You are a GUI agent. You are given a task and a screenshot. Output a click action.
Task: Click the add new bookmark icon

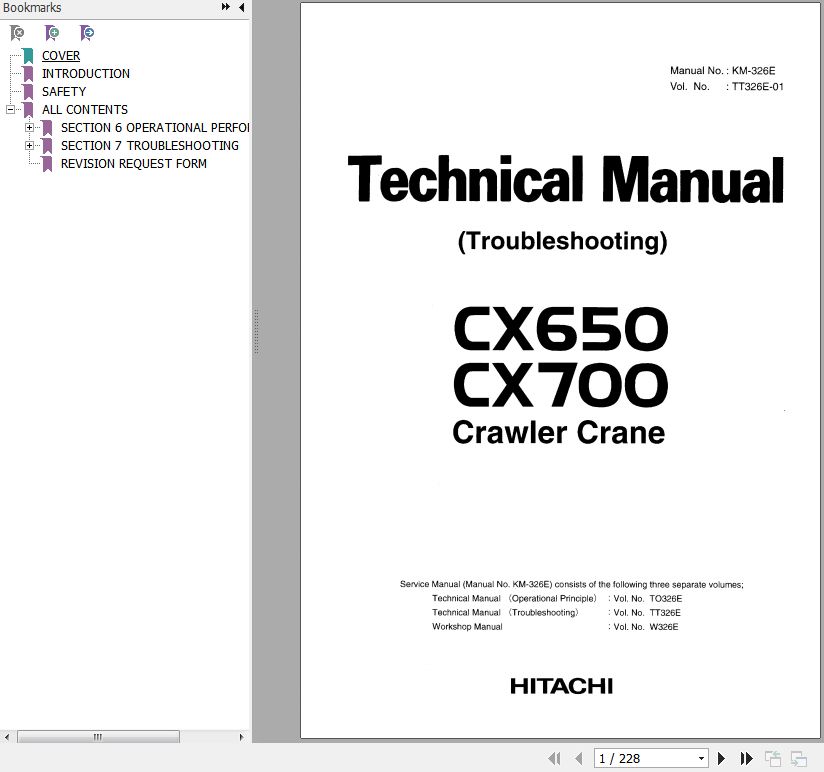point(52,33)
